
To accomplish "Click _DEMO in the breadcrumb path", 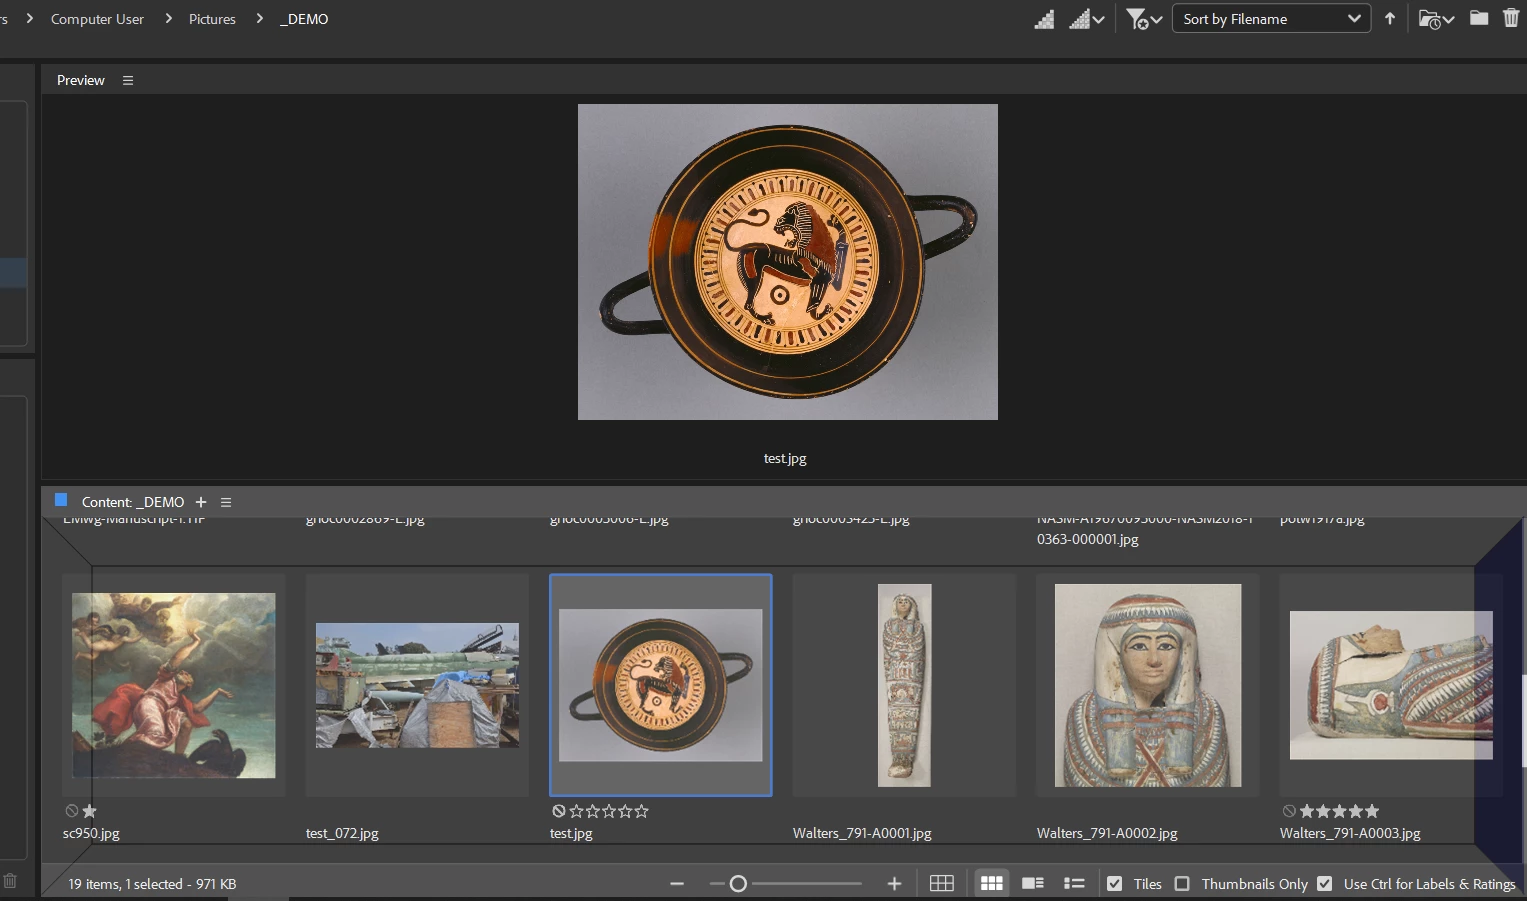I will click(x=304, y=19).
